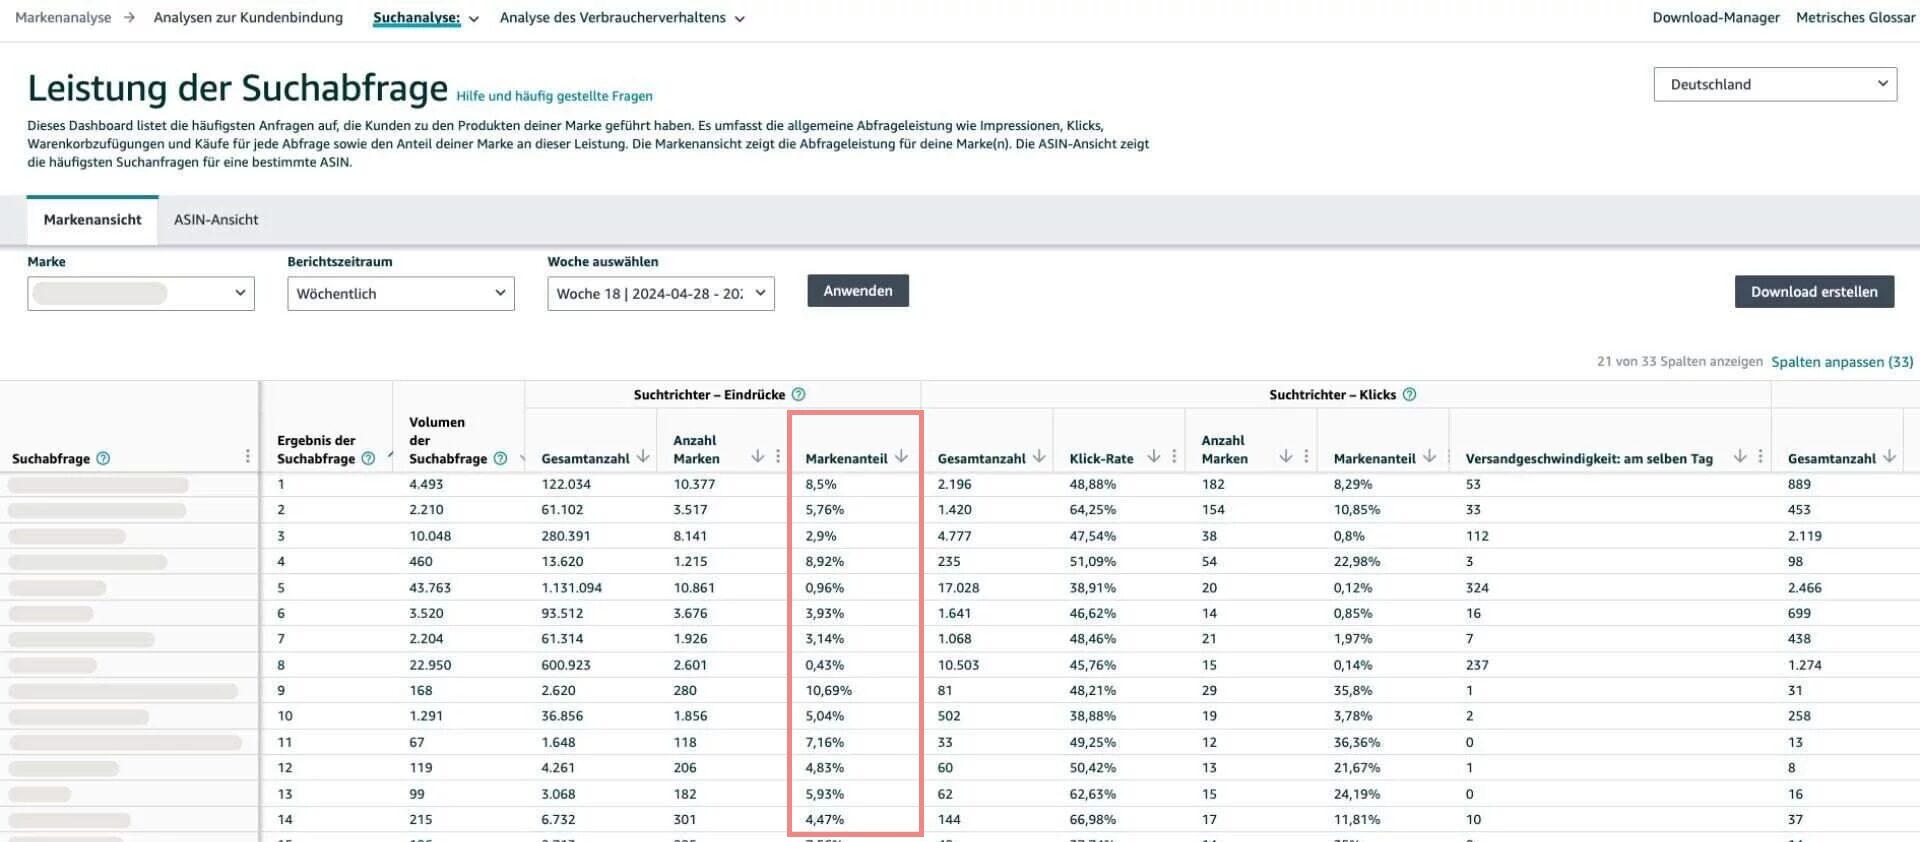Open Berichtszeitraum dropdown showing Wöchentlich
Screen dimensions: 1920x842
[x=401, y=293]
